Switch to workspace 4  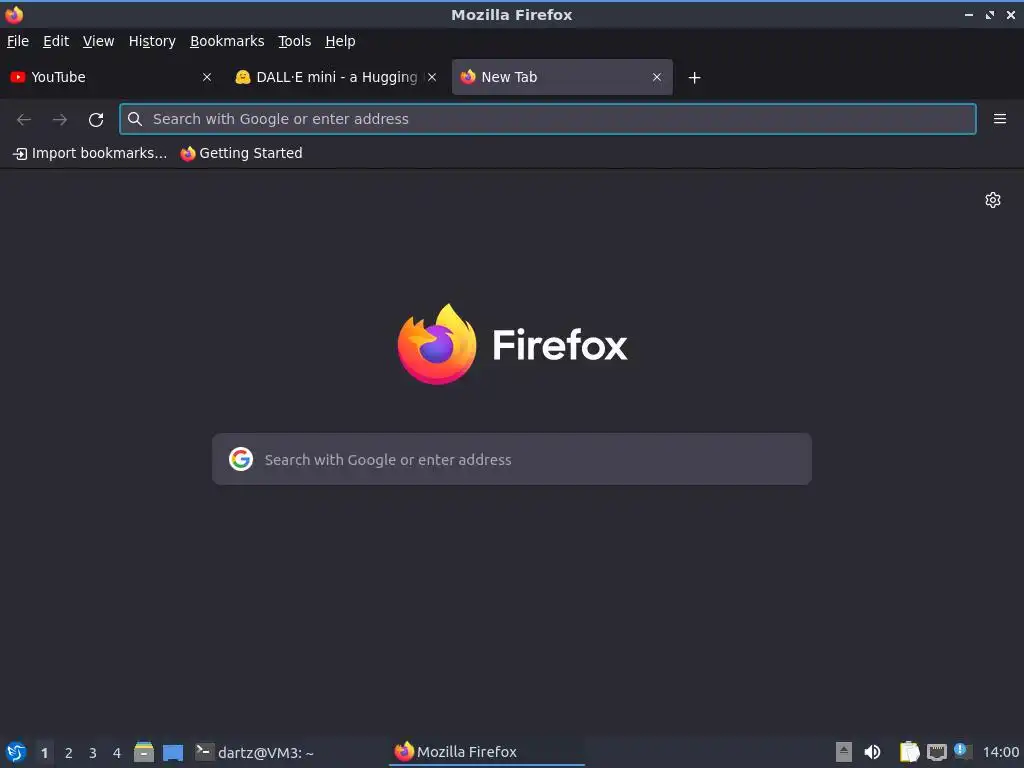(117, 753)
